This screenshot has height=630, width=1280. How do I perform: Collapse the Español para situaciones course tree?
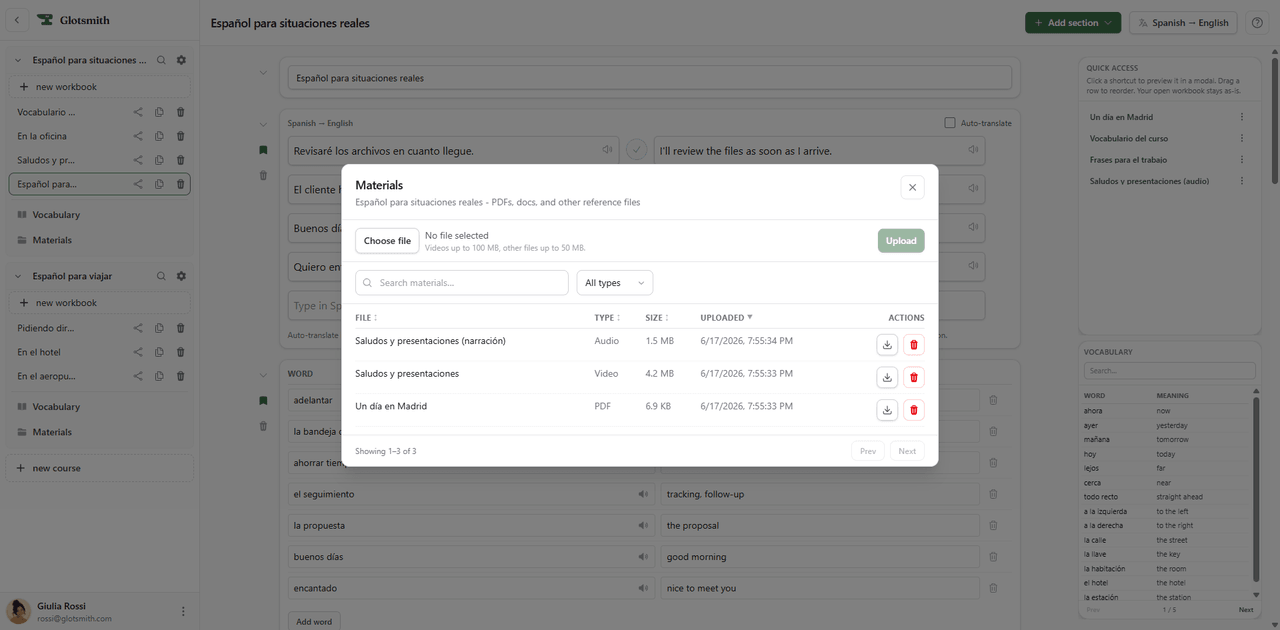coord(18,60)
